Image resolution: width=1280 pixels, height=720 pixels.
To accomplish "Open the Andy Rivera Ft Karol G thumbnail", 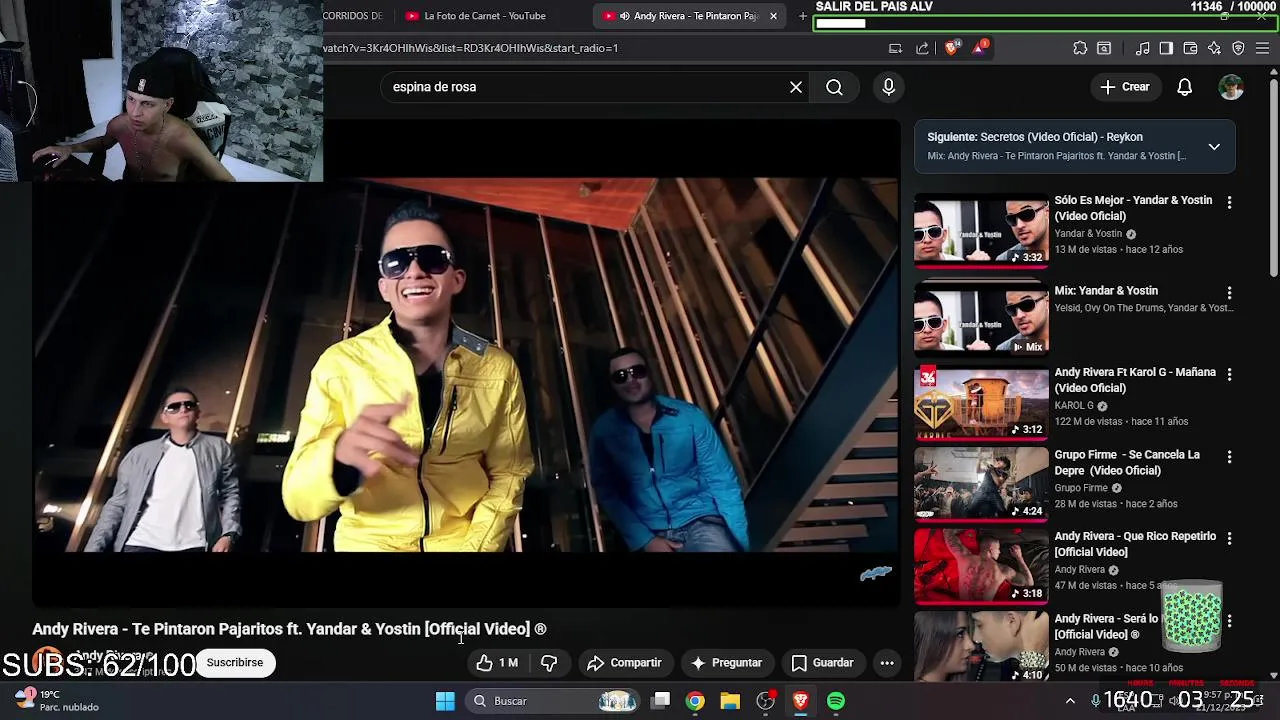I will tap(981, 402).
